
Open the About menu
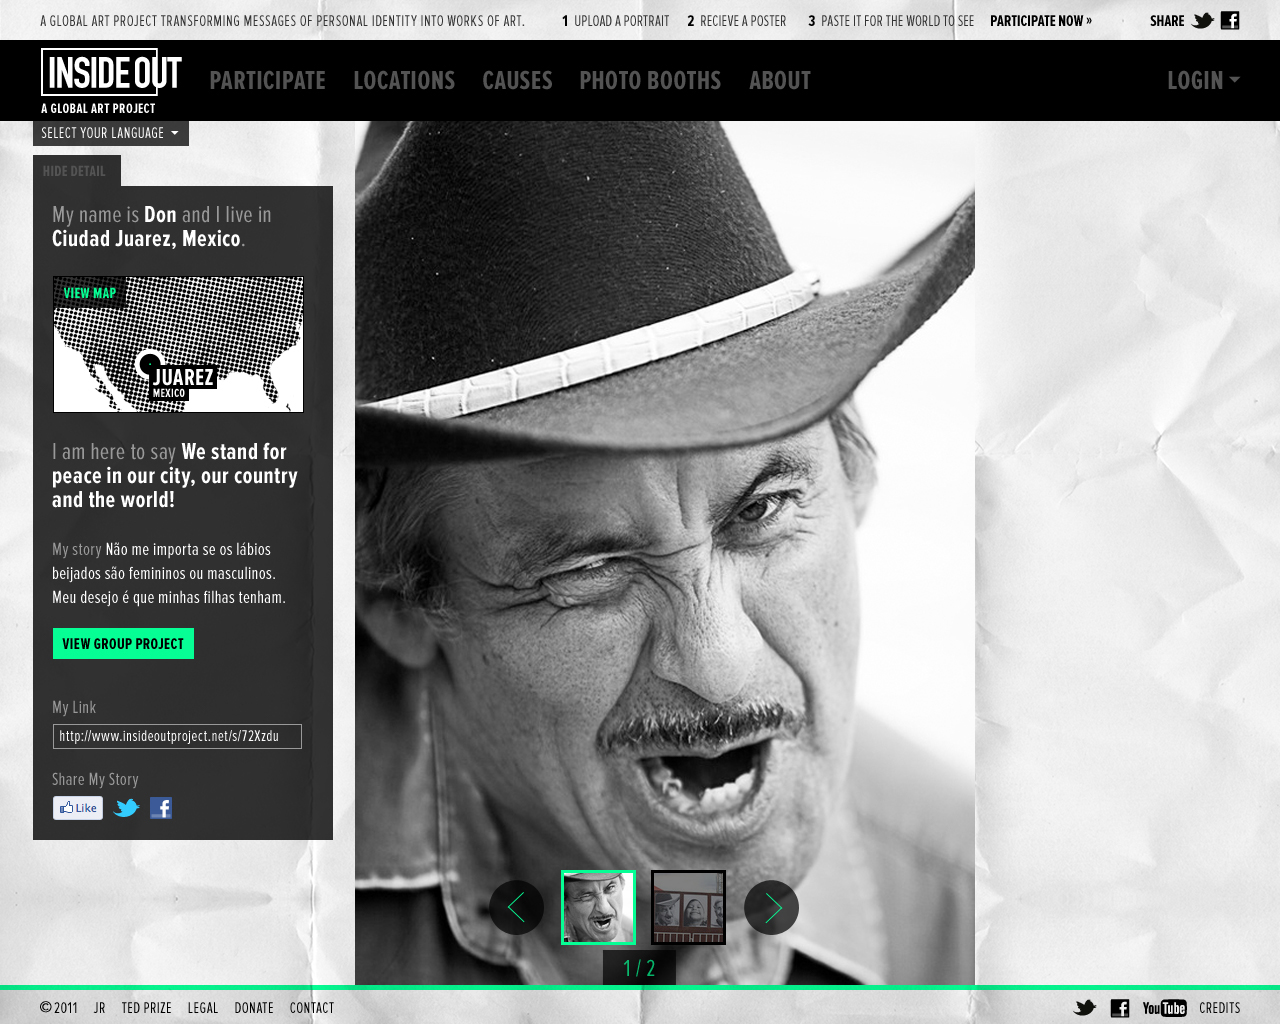(x=780, y=81)
